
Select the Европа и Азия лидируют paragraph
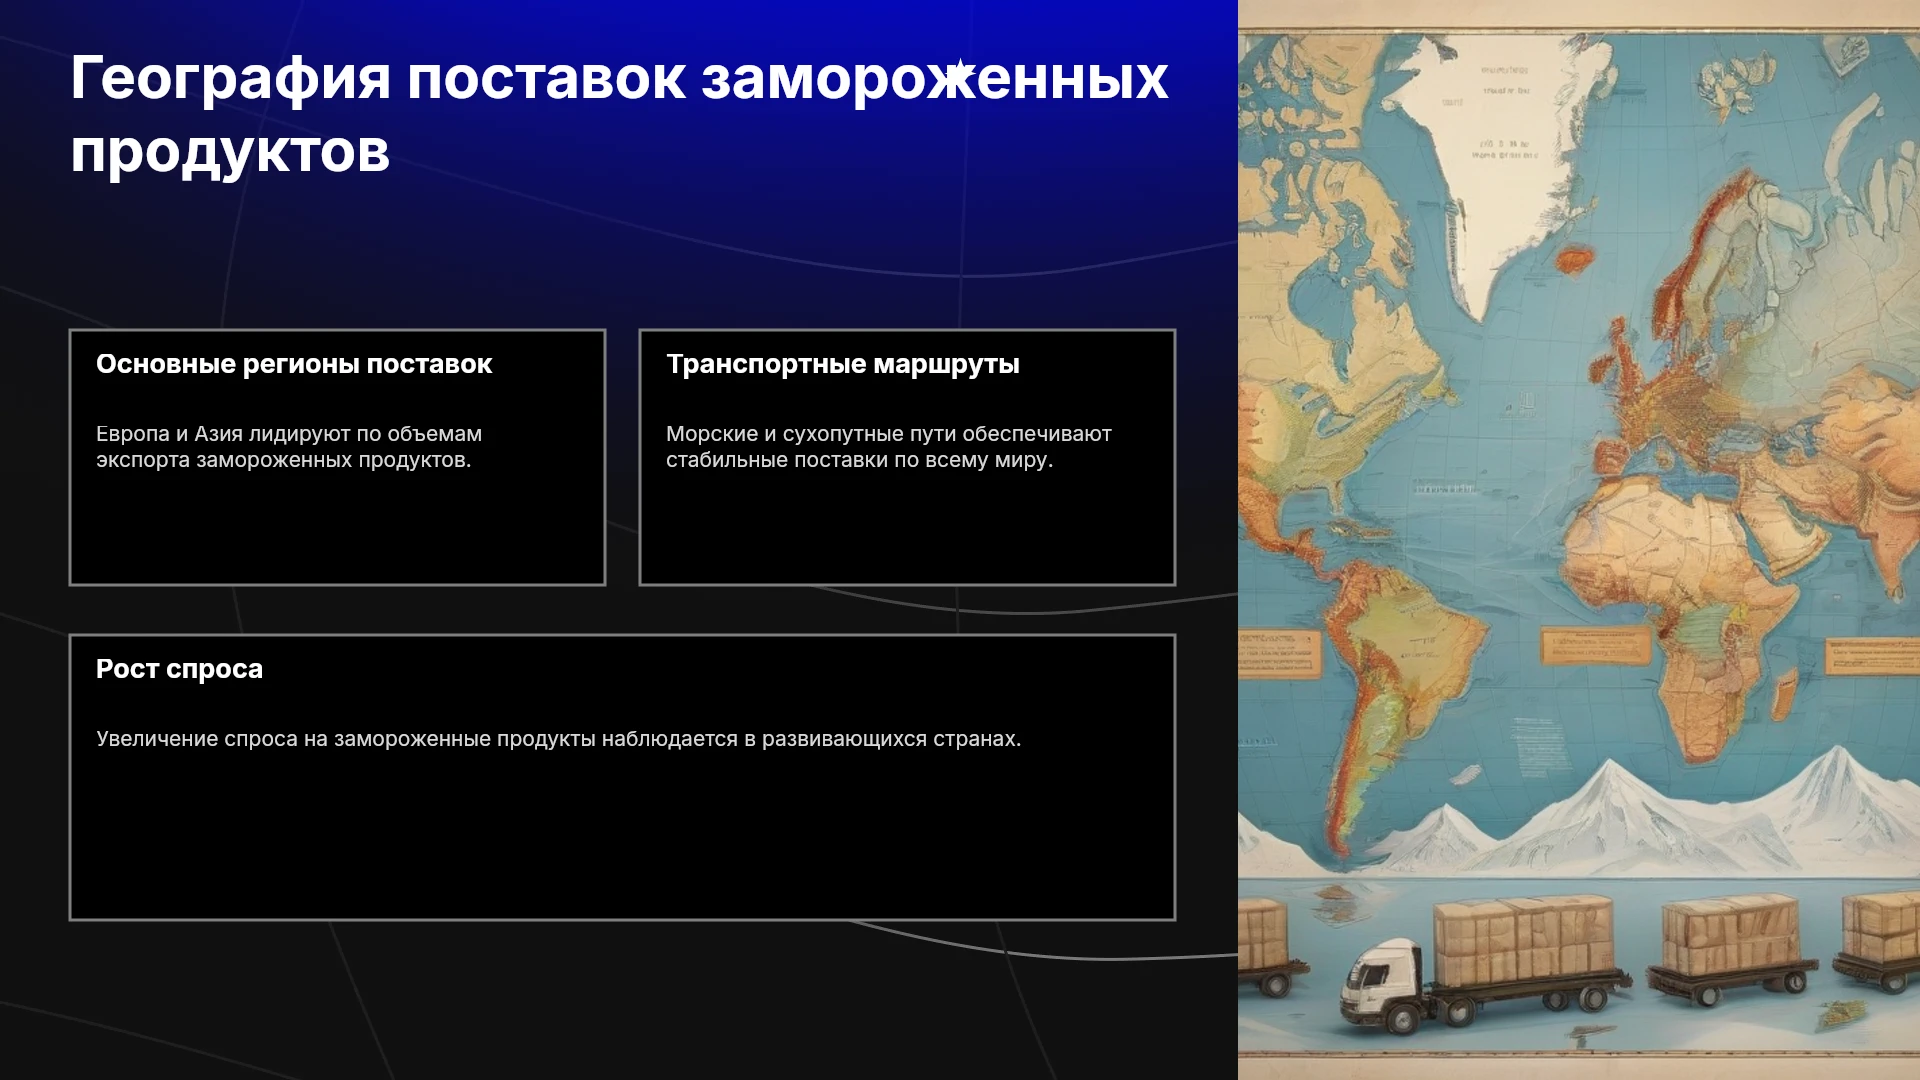pos(289,447)
